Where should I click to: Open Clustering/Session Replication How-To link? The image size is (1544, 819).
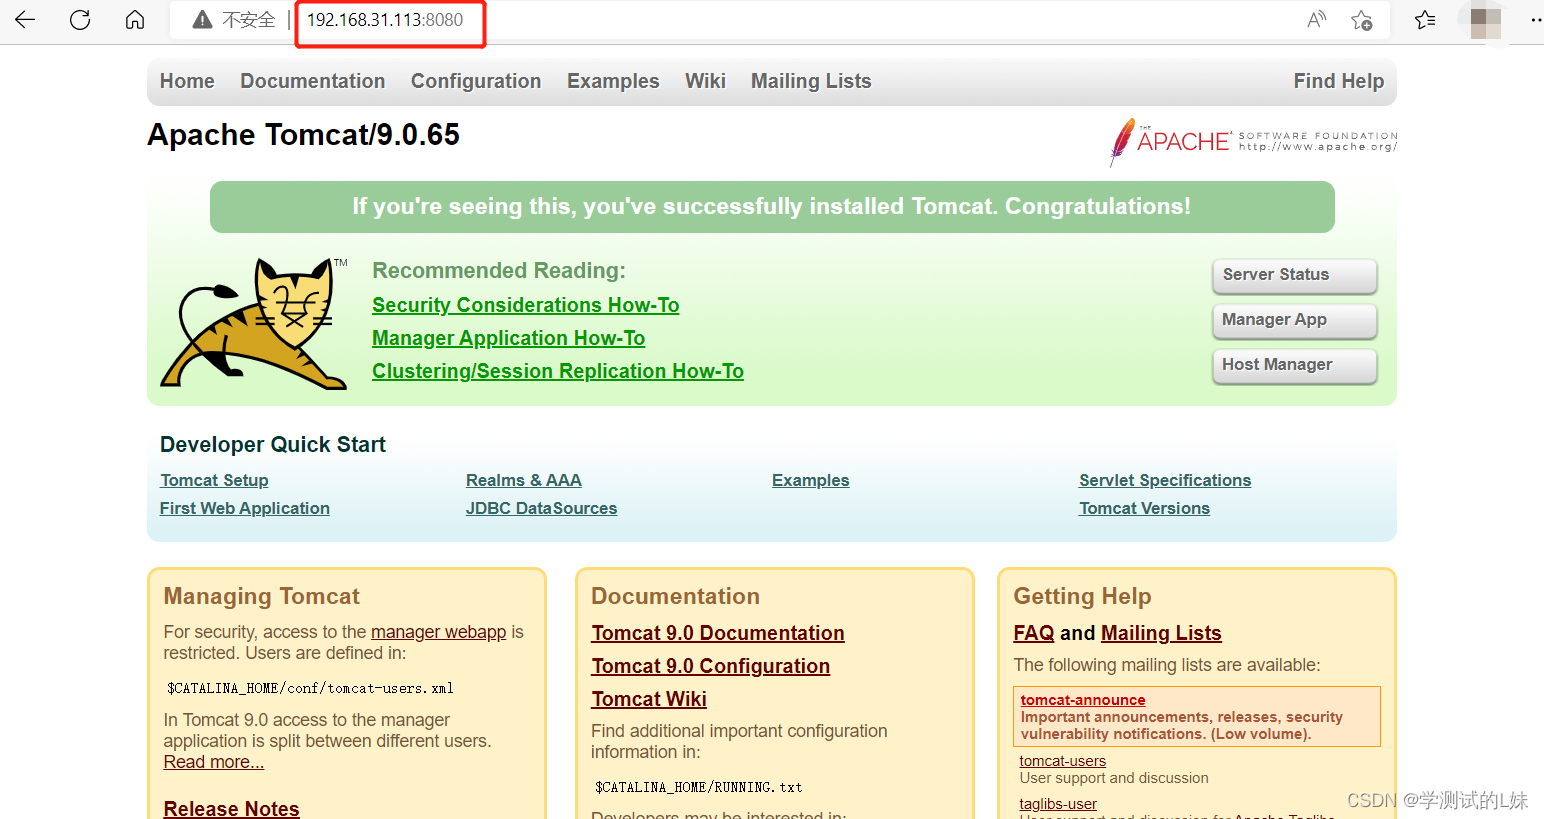[558, 371]
